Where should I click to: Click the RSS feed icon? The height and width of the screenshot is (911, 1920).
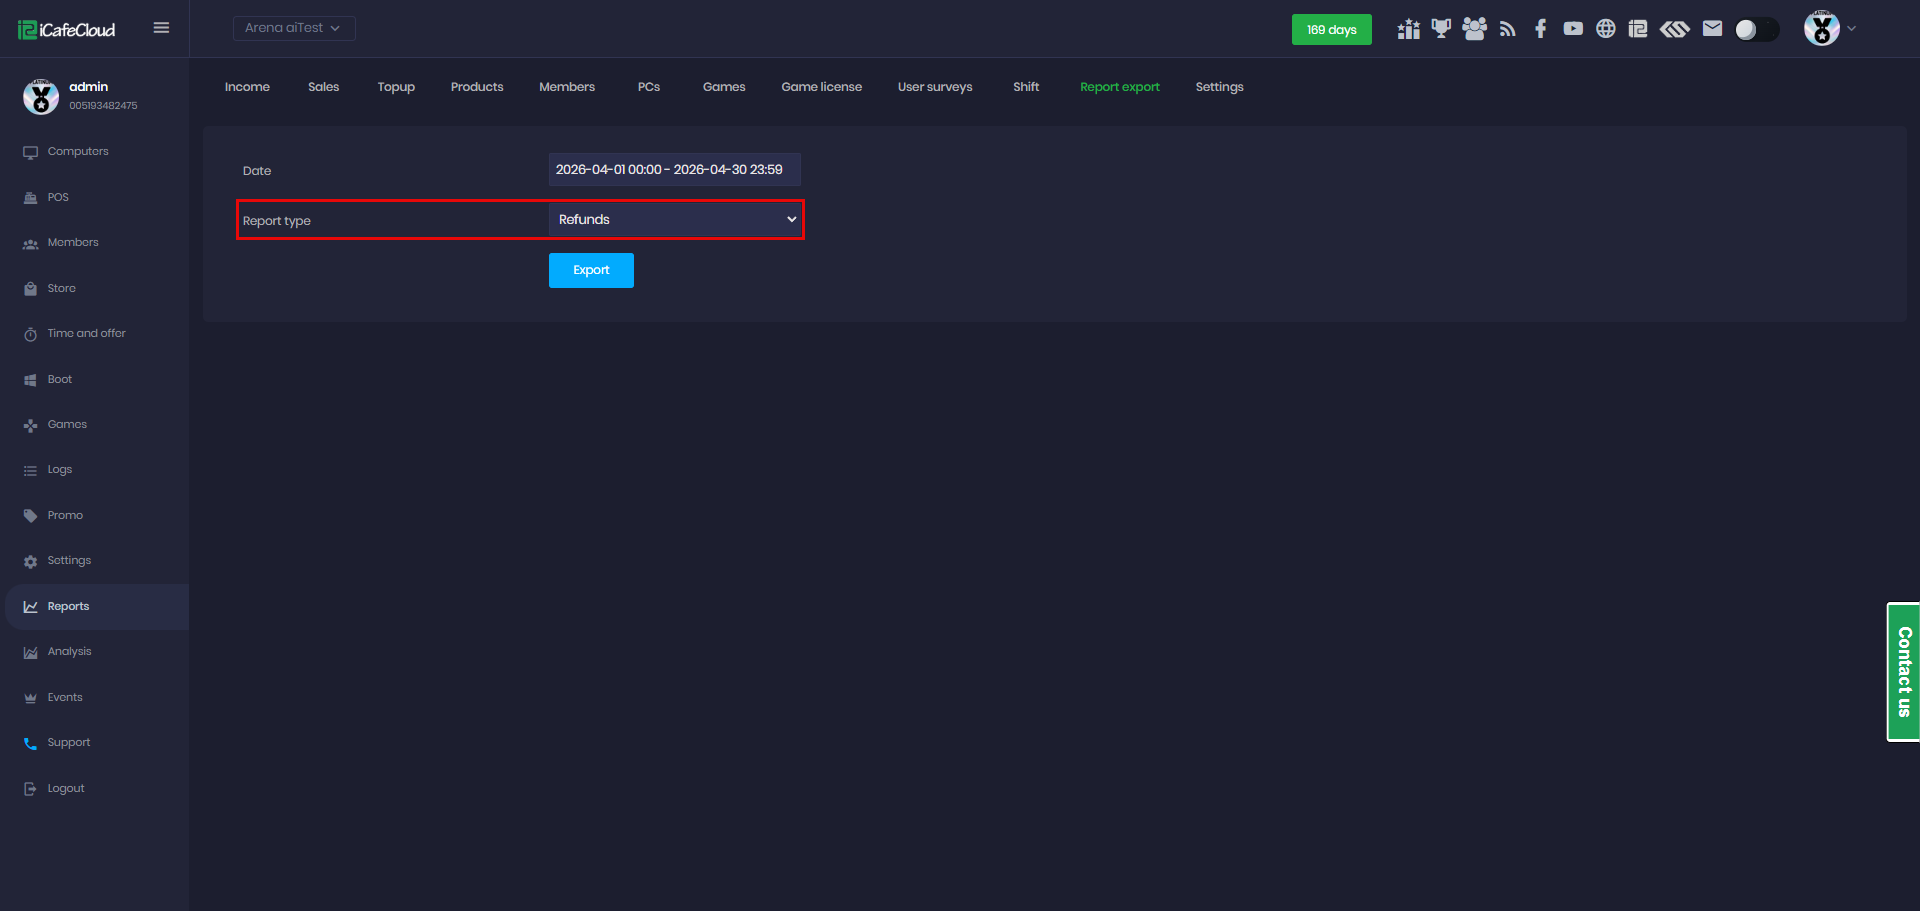(x=1508, y=29)
